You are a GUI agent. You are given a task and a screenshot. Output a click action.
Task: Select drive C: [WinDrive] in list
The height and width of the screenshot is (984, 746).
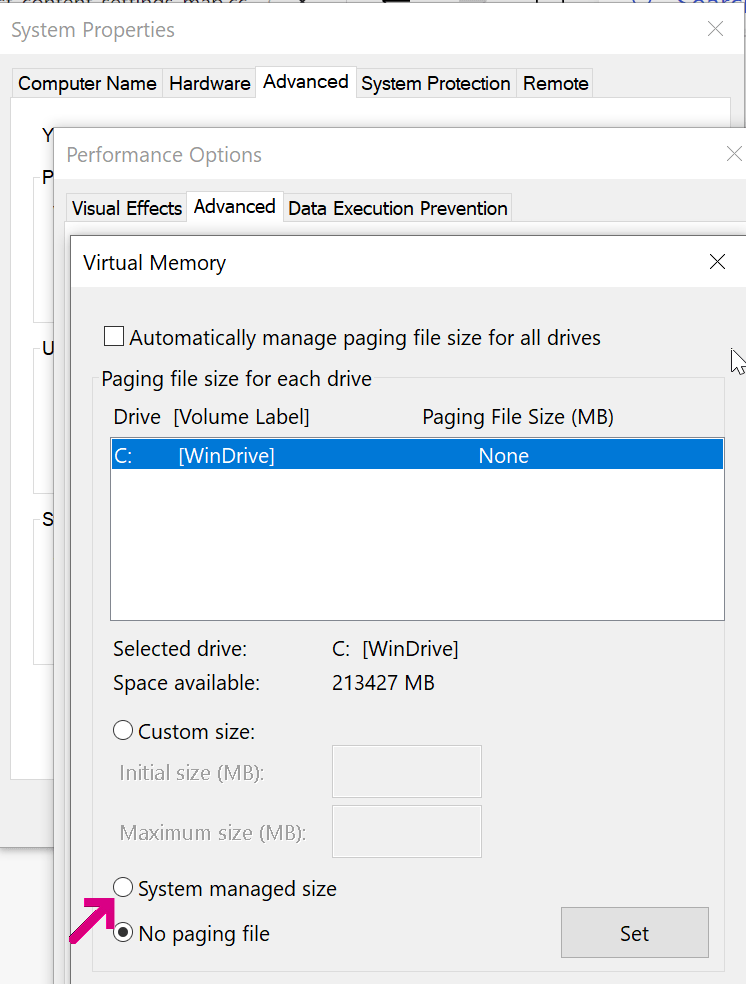click(x=416, y=456)
